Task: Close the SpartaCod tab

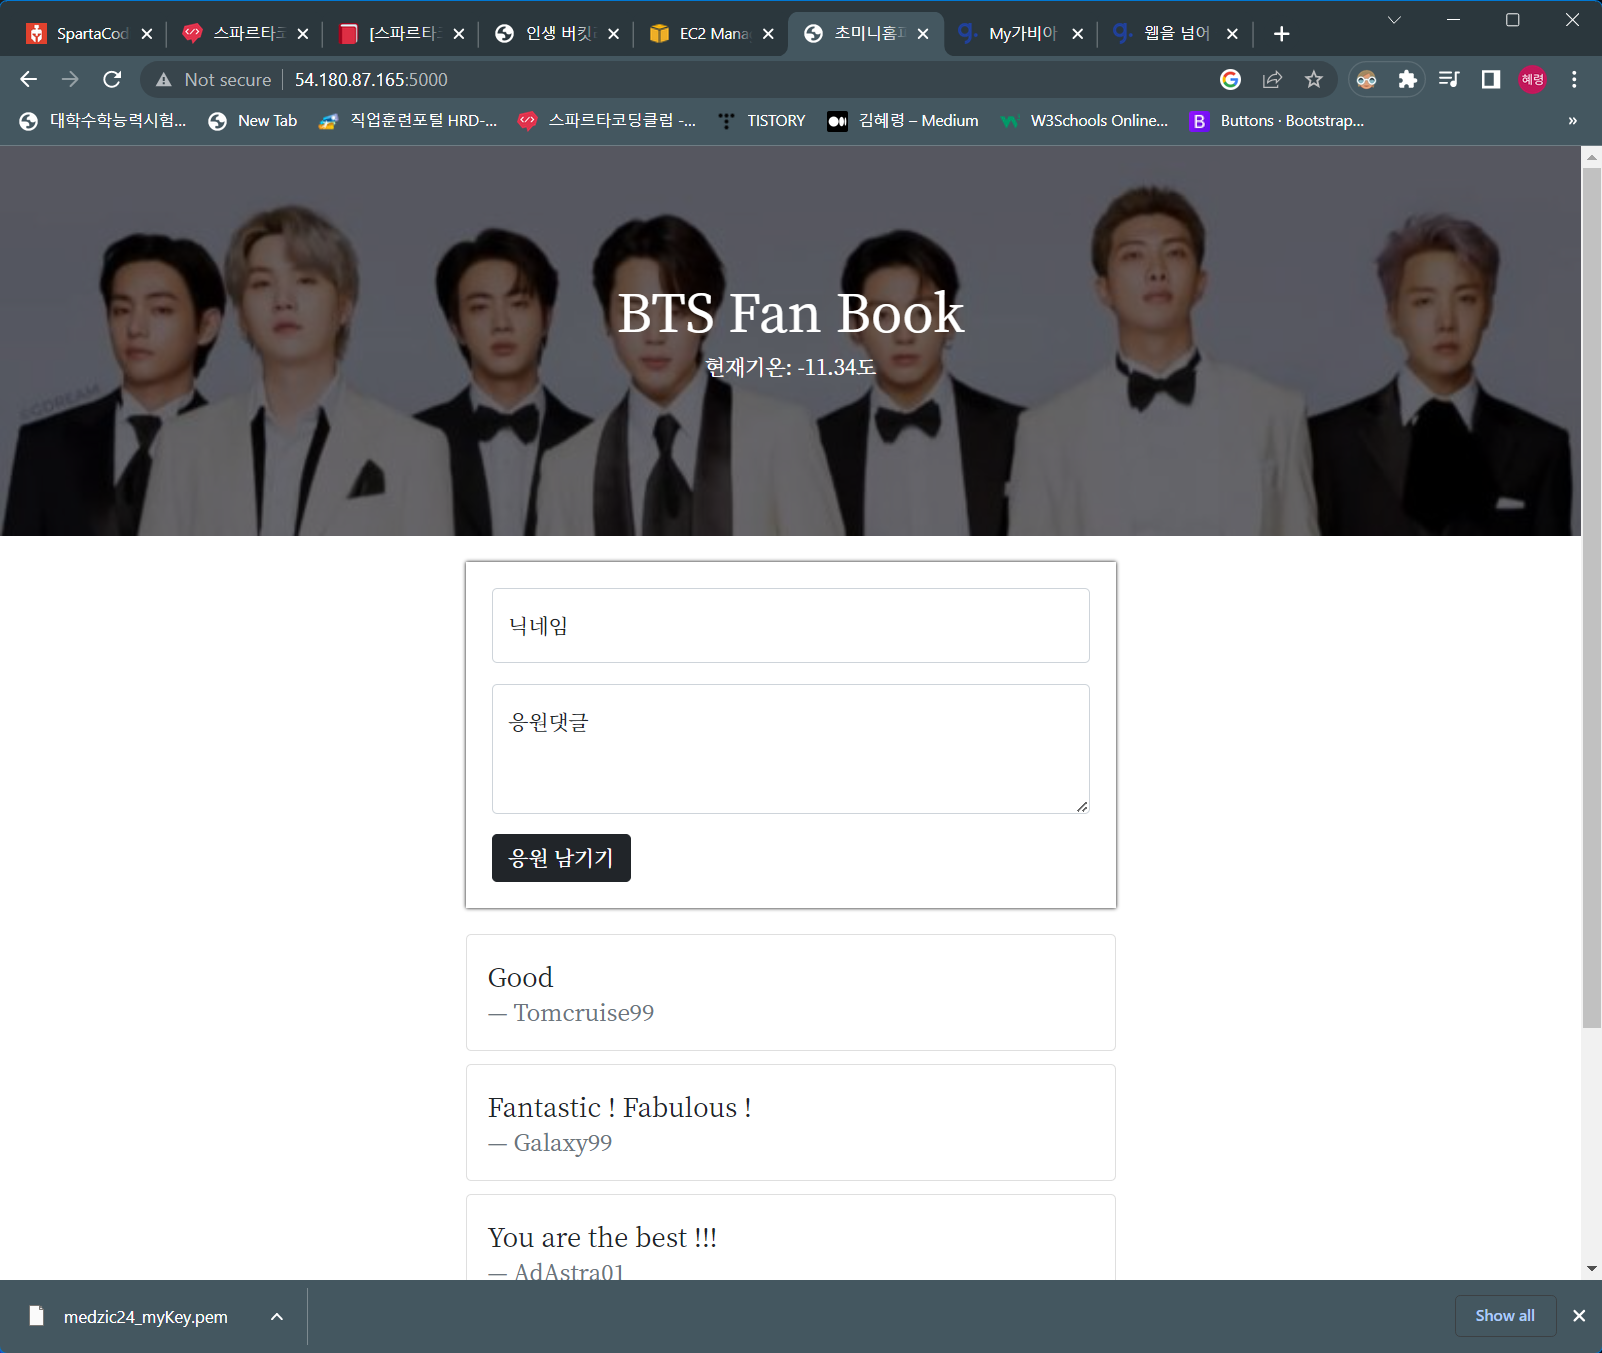Action: pyautogui.click(x=147, y=33)
